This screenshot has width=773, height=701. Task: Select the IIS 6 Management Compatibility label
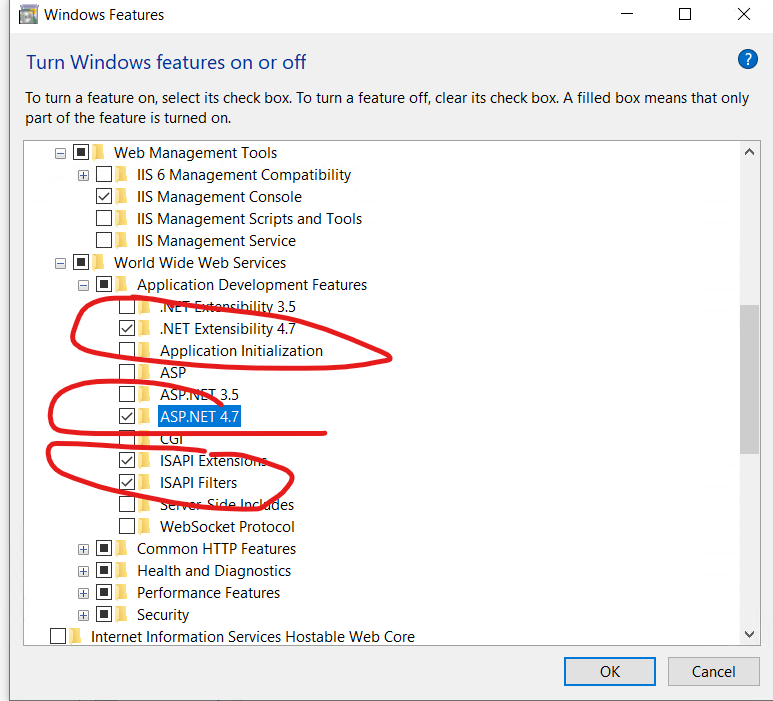click(x=244, y=175)
